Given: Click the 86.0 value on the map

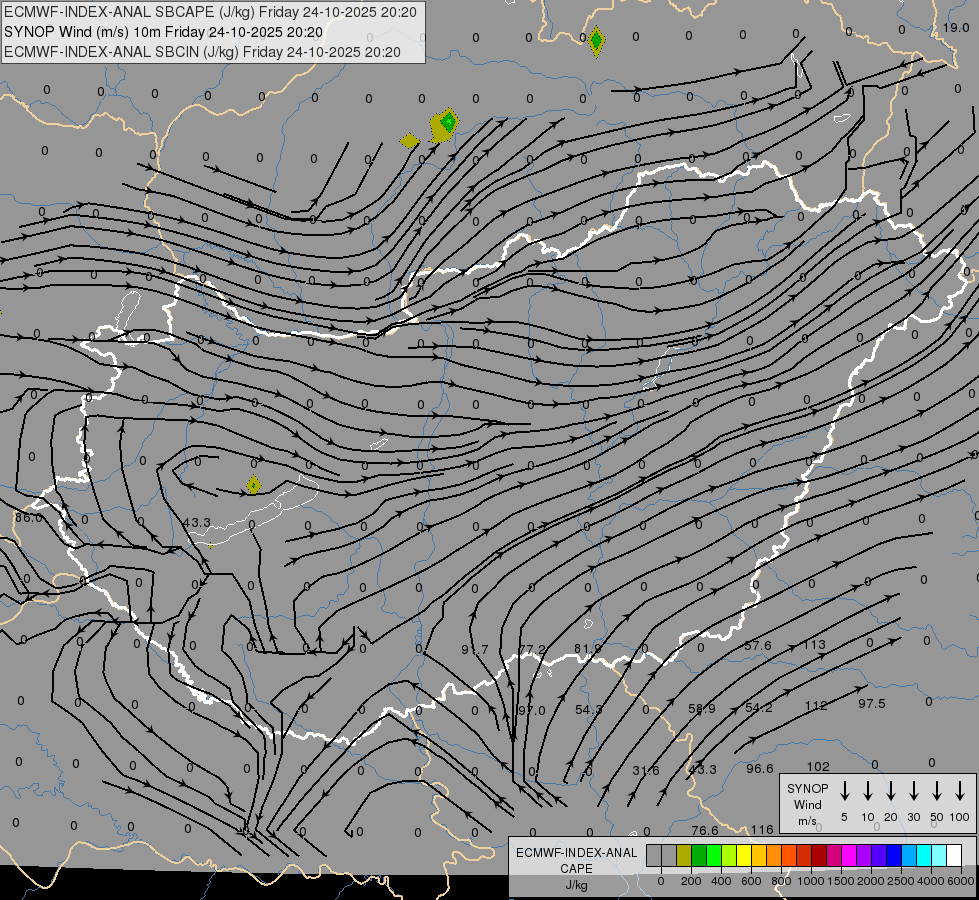Looking at the screenshot, I should pyautogui.click(x=28, y=518).
